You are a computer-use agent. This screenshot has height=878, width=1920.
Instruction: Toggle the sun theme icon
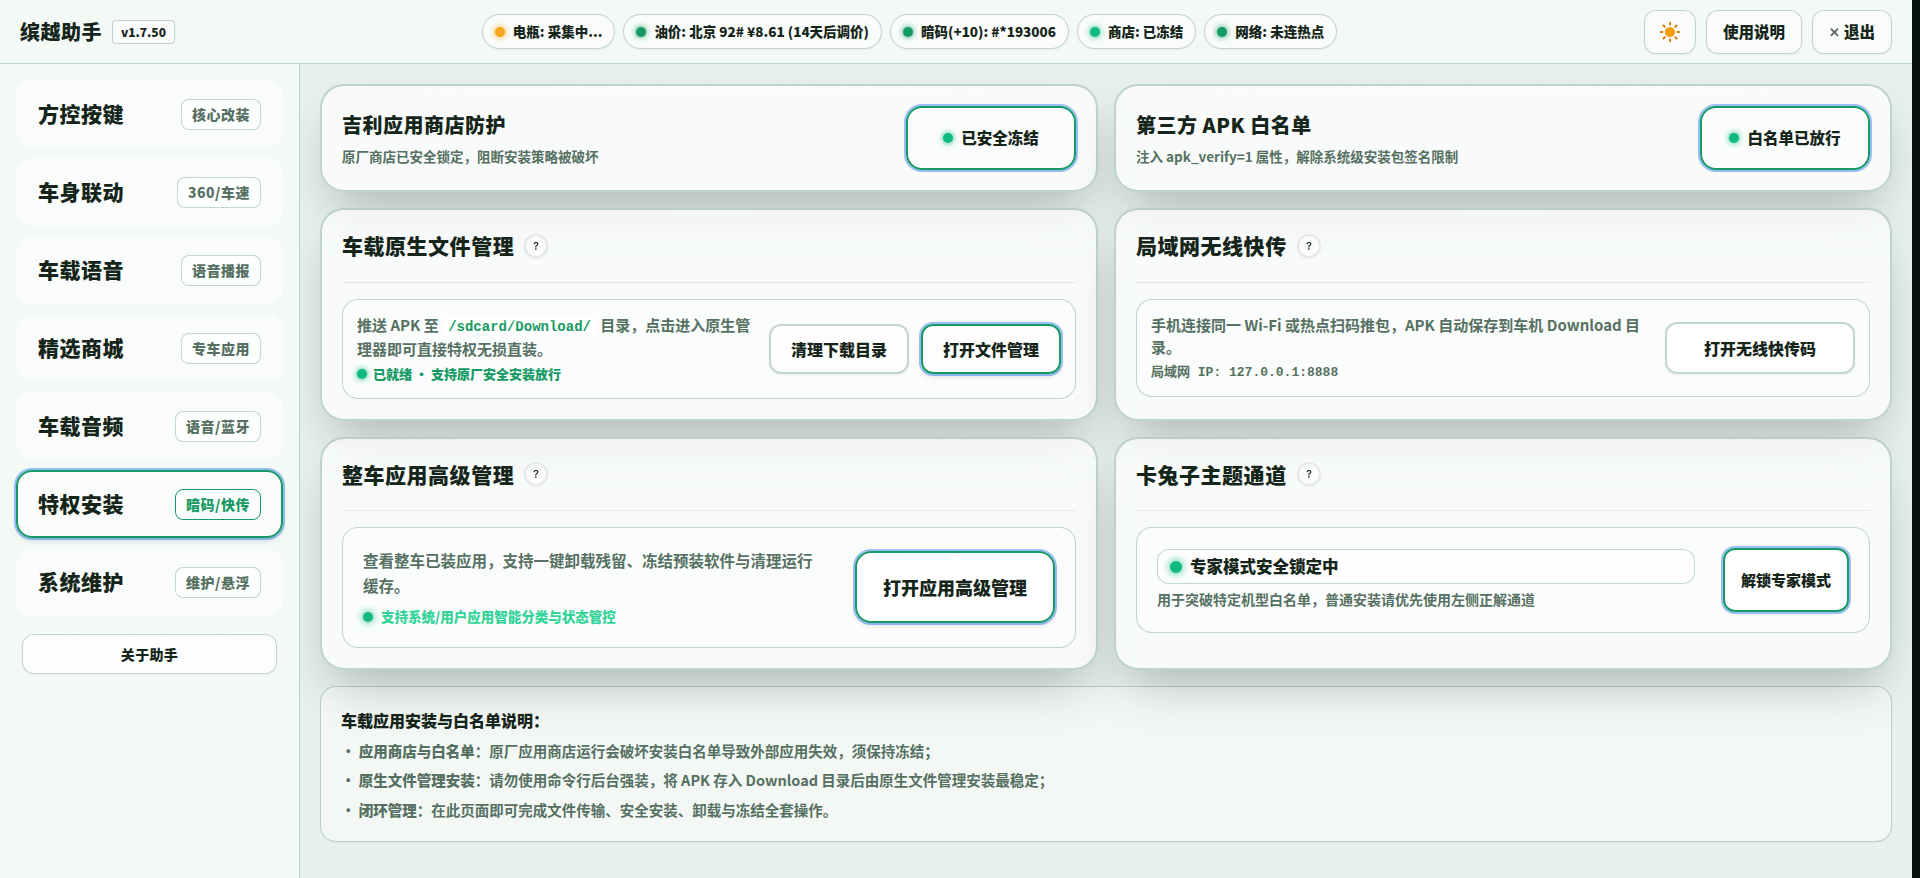click(x=1669, y=32)
